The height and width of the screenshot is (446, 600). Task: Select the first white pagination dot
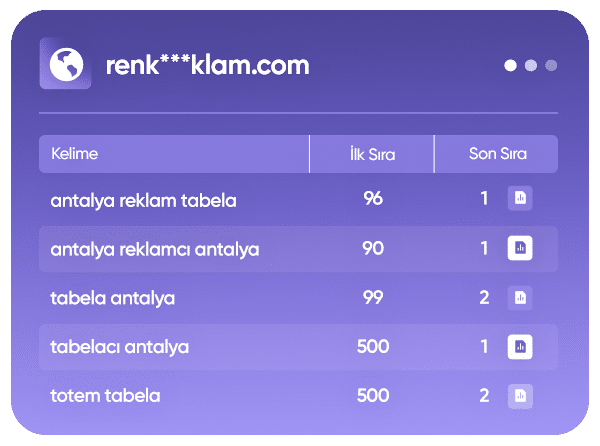coord(511,66)
